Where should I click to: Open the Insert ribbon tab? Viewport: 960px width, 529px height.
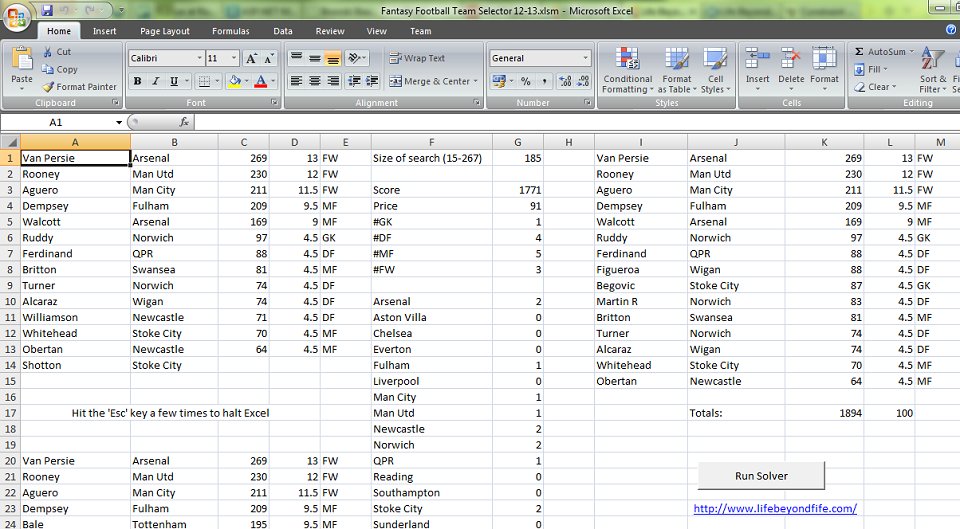tap(105, 31)
